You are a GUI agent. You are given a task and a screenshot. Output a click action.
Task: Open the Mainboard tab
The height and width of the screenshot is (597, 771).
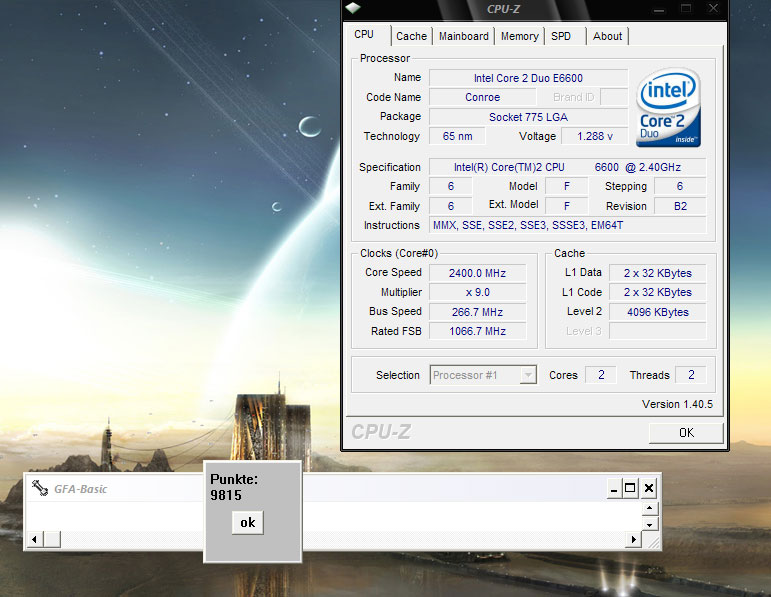[464, 36]
